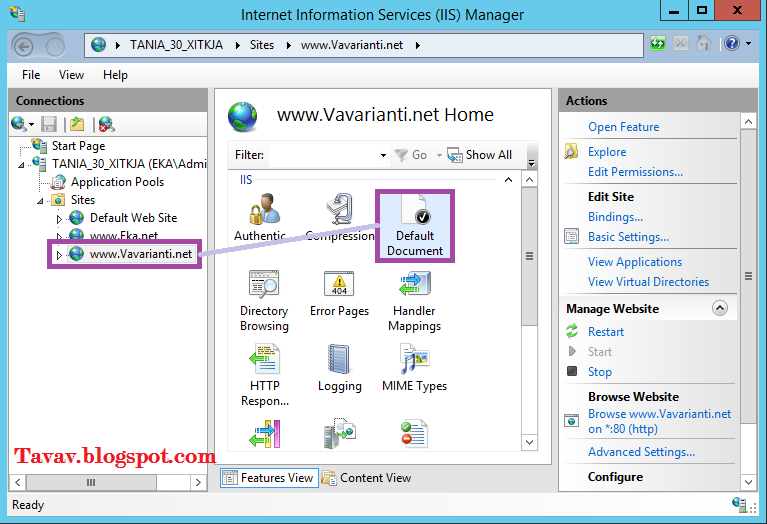The width and height of the screenshot is (767, 524).
Task: Click the feature view layout options arrow
Action: pos(531,163)
